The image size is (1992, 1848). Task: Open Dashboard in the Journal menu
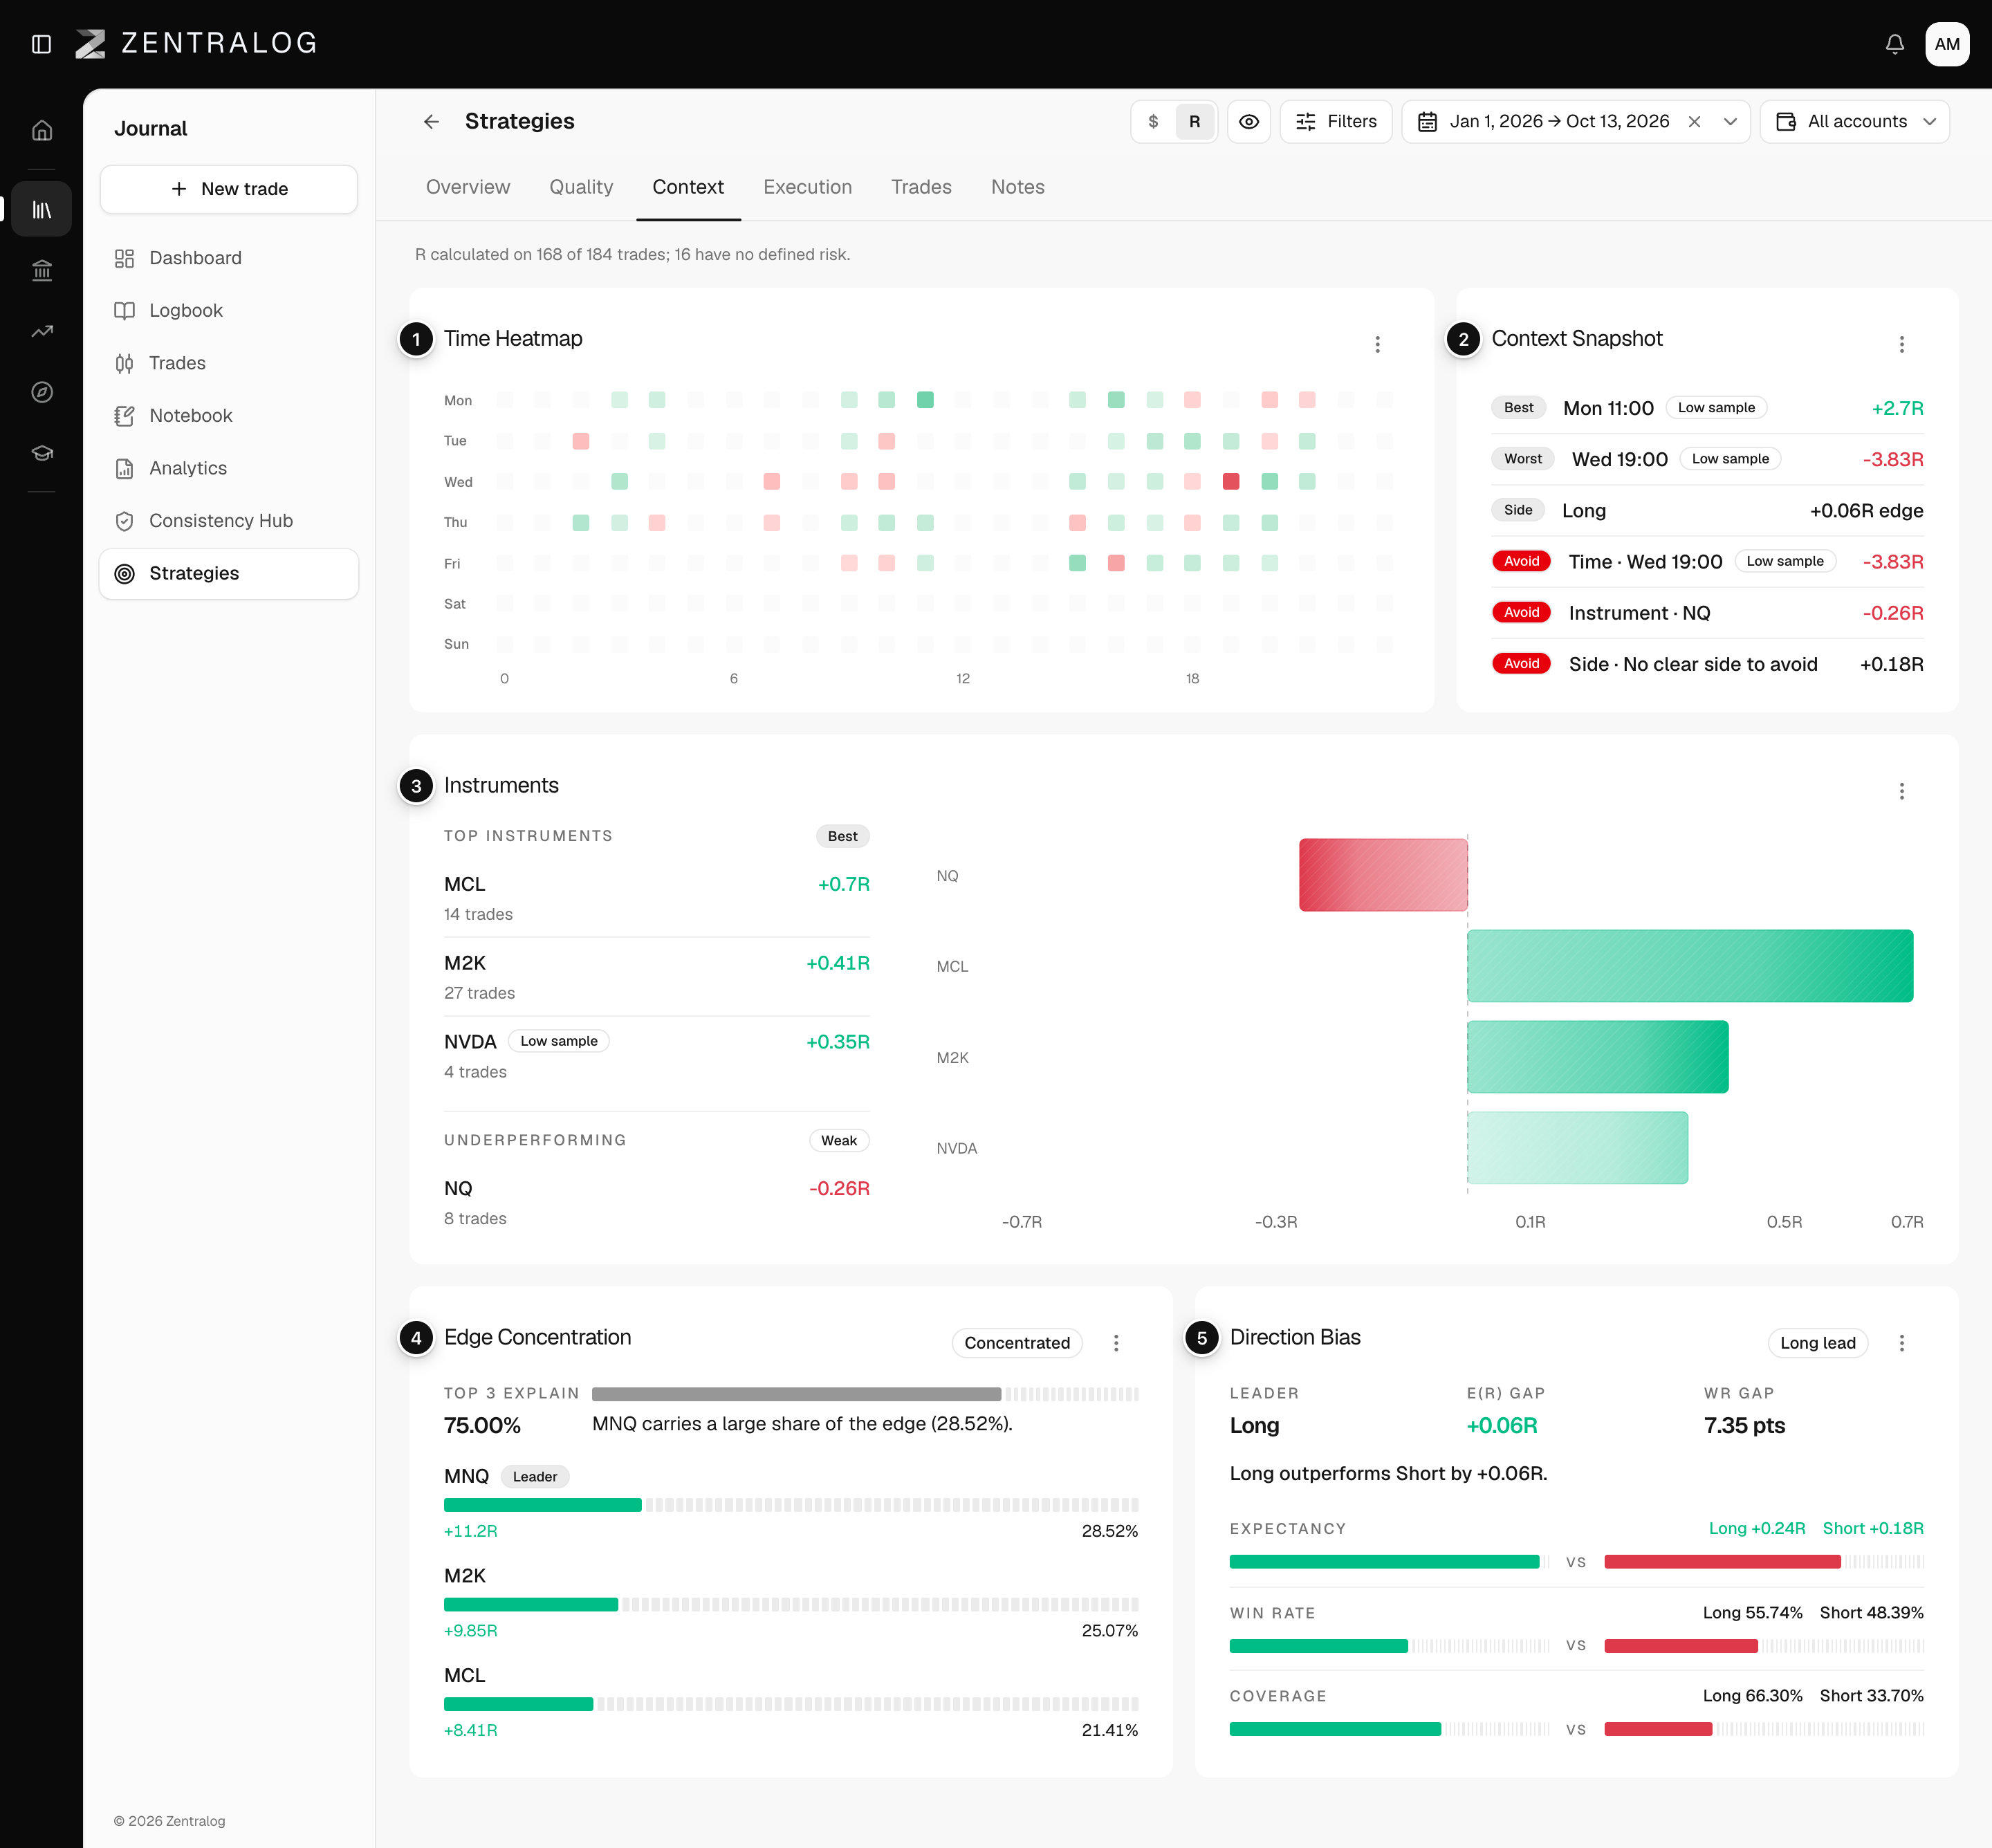coord(229,258)
